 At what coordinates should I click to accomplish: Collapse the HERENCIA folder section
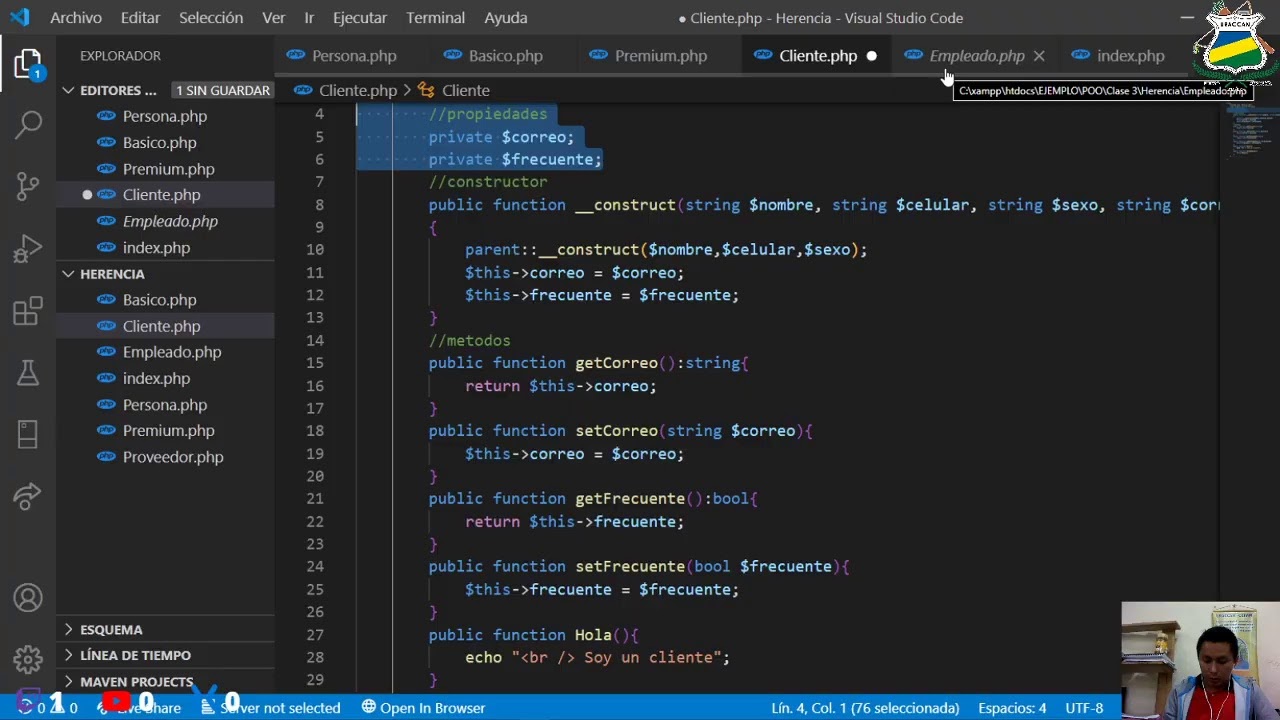point(165,274)
